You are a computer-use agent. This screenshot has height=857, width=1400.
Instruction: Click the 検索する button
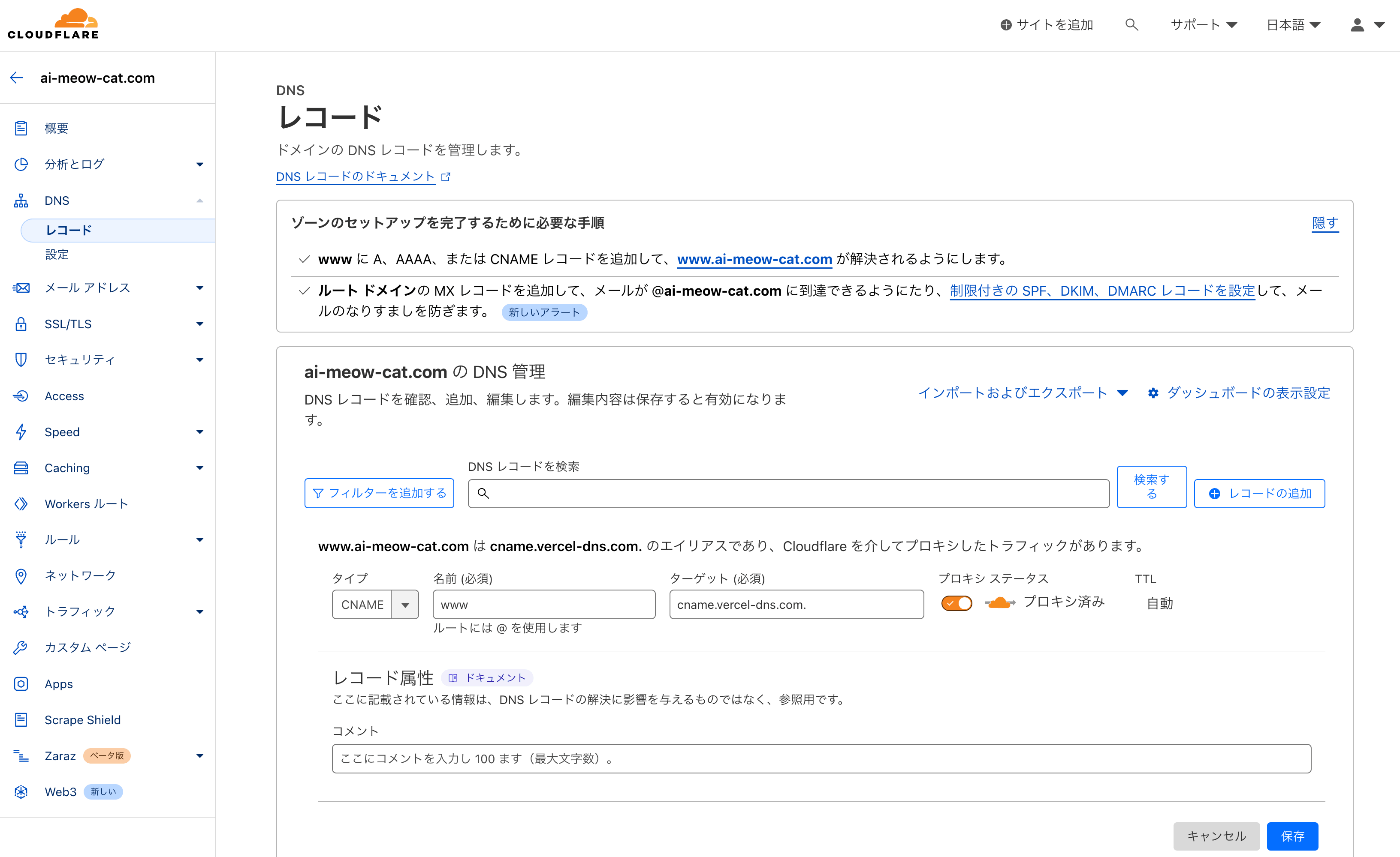pyautogui.click(x=1152, y=487)
